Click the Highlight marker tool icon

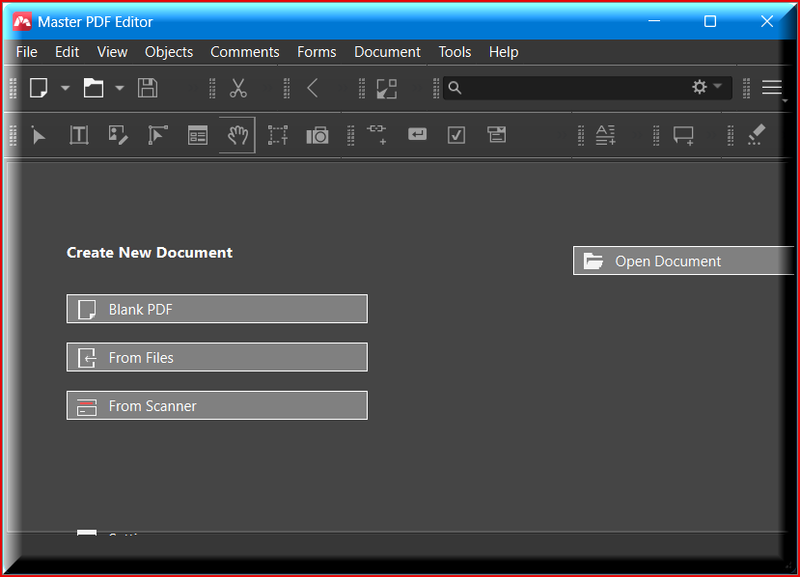[756, 135]
